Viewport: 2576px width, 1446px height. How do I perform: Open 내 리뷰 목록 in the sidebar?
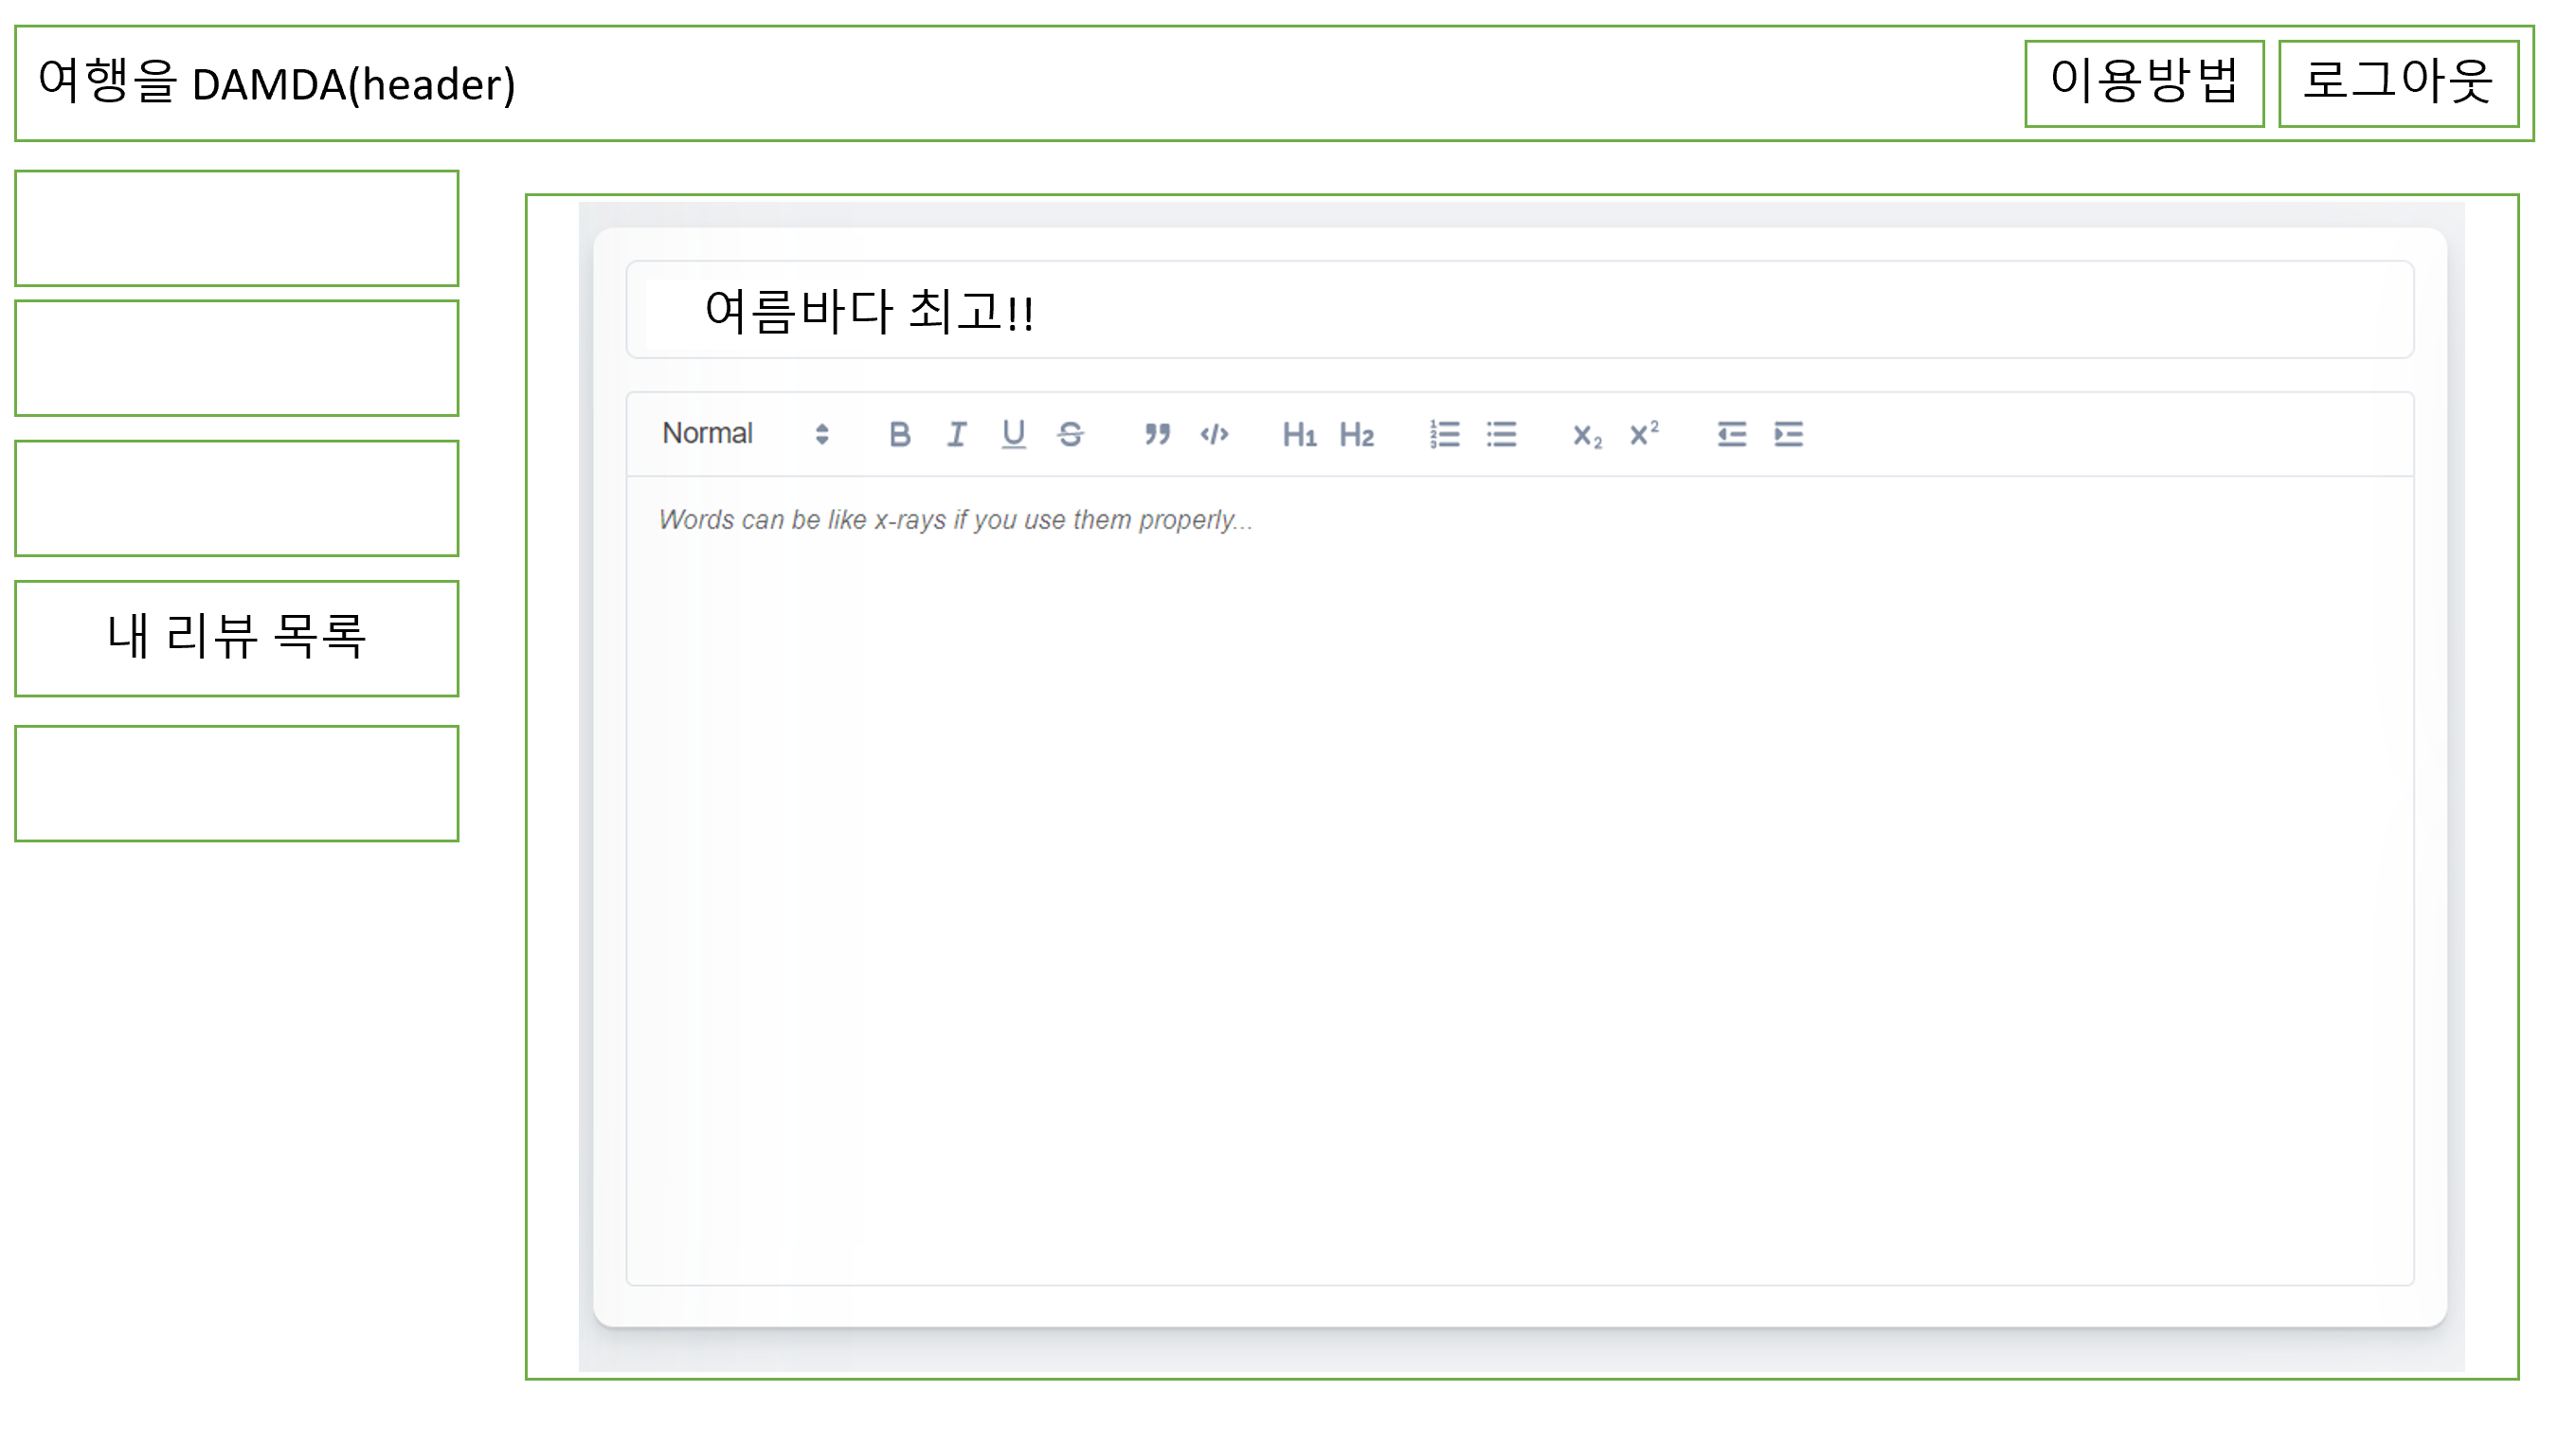237,638
